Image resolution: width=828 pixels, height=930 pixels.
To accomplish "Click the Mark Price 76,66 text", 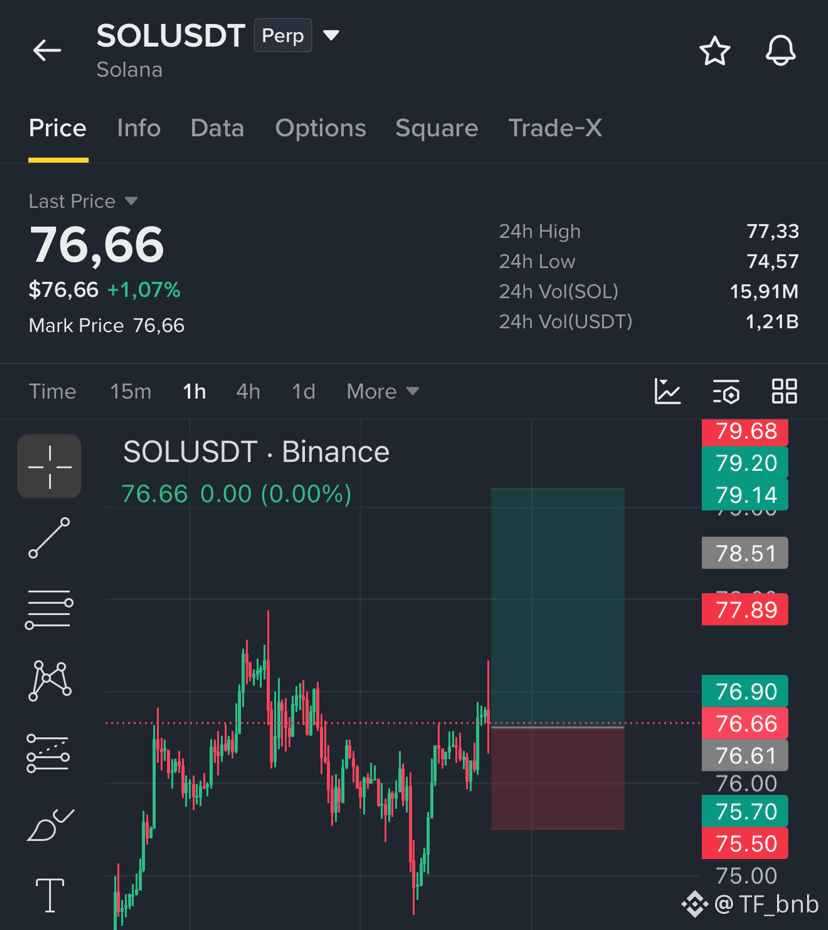I will pos(107,326).
